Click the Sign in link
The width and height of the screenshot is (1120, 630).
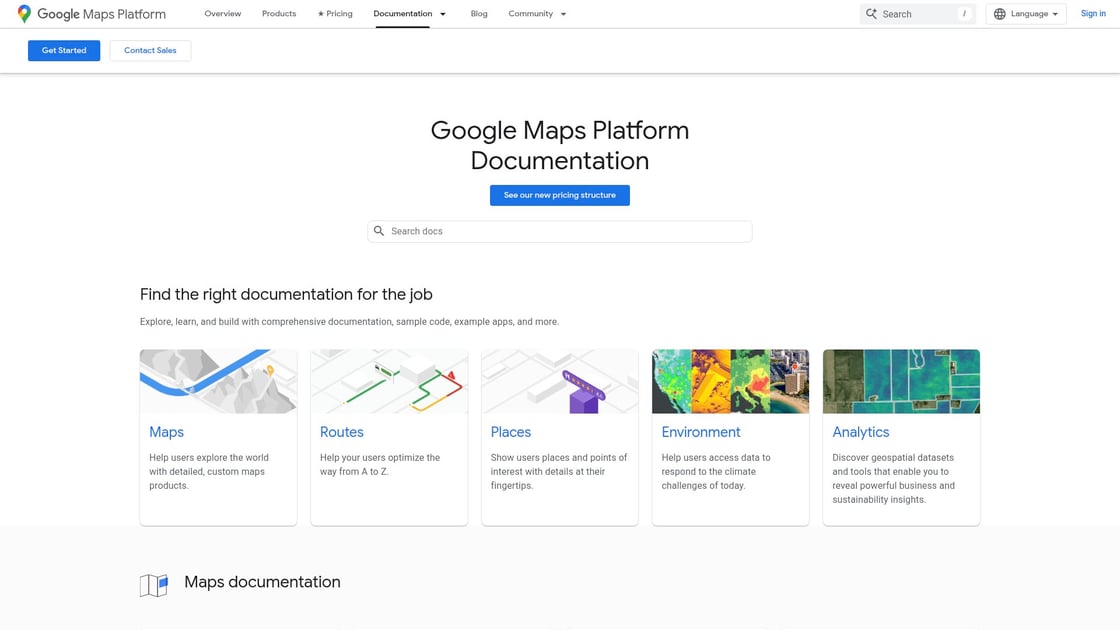pyautogui.click(x=1093, y=14)
